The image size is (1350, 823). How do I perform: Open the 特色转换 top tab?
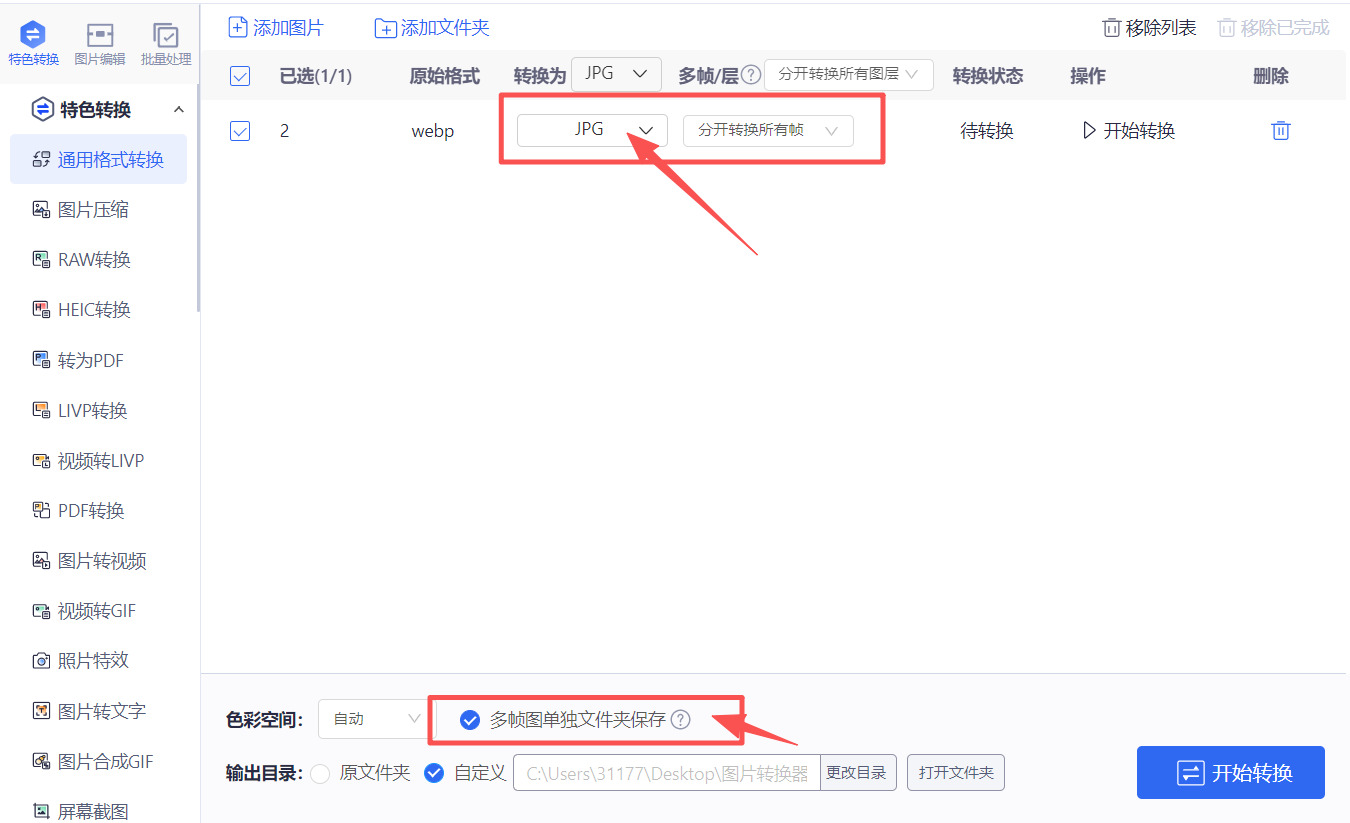(x=34, y=45)
